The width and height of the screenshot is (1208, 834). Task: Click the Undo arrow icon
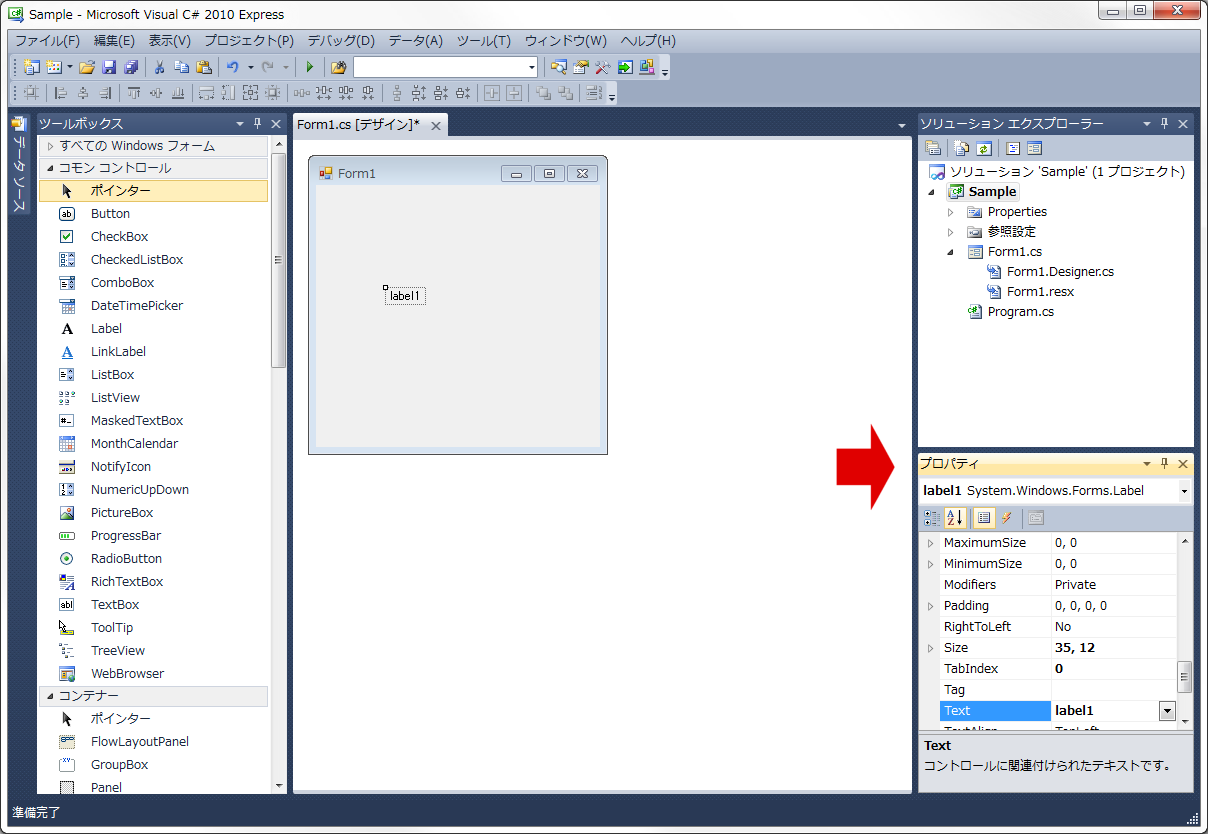(232, 67)
